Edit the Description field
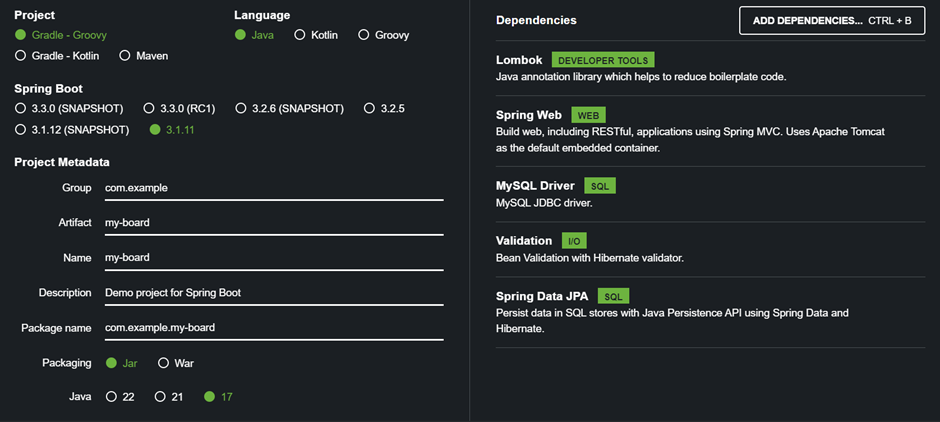Screen dimensions: 940x422 [x=274, y=293]
